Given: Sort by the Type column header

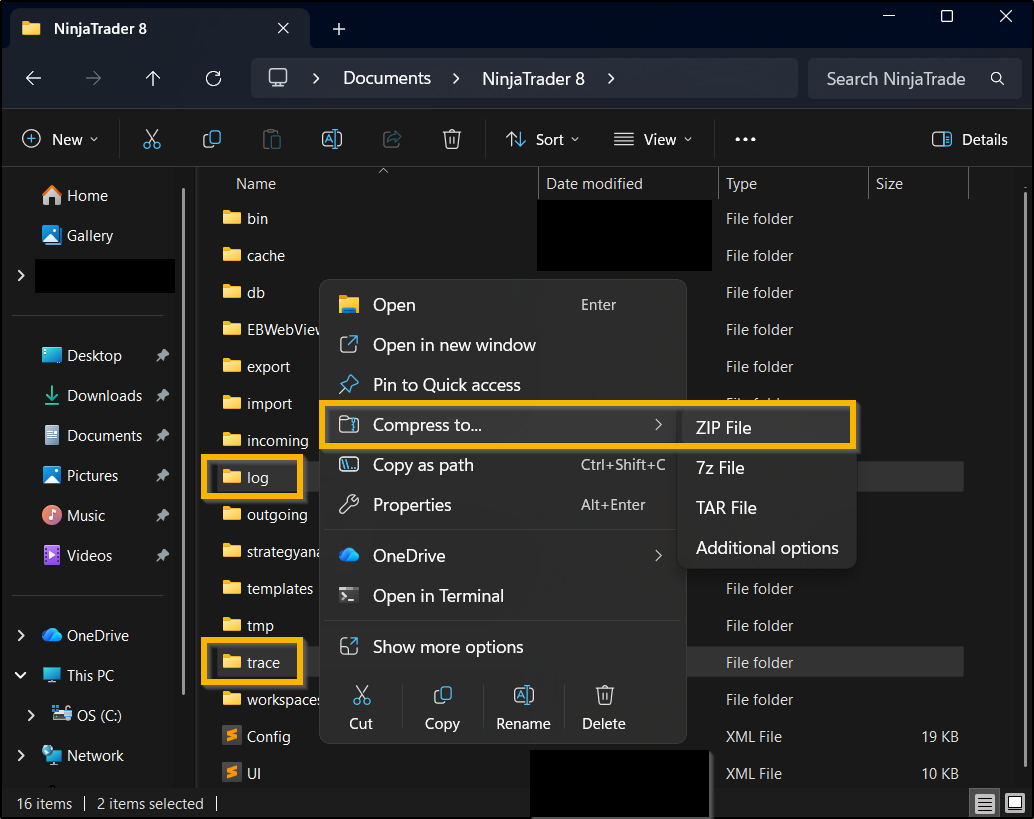Looking at the screenshot, I should pyautogui.click(x=793, y=184).
